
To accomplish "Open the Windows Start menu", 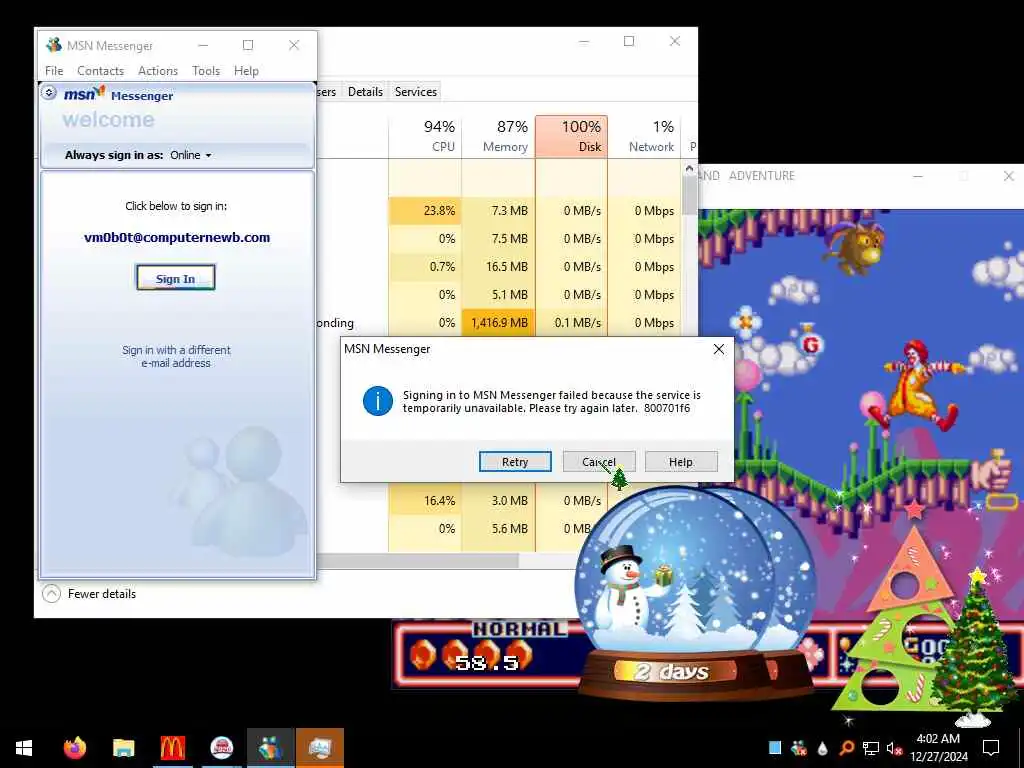I will pos(24,748).
